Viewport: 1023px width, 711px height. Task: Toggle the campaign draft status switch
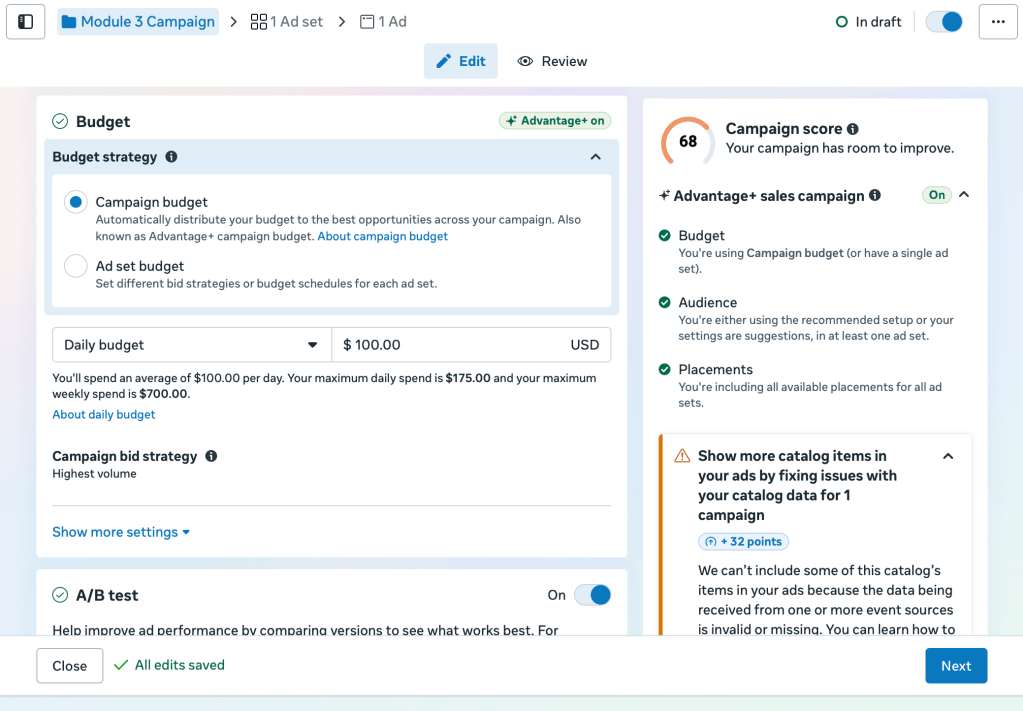(x=944, y=21)
